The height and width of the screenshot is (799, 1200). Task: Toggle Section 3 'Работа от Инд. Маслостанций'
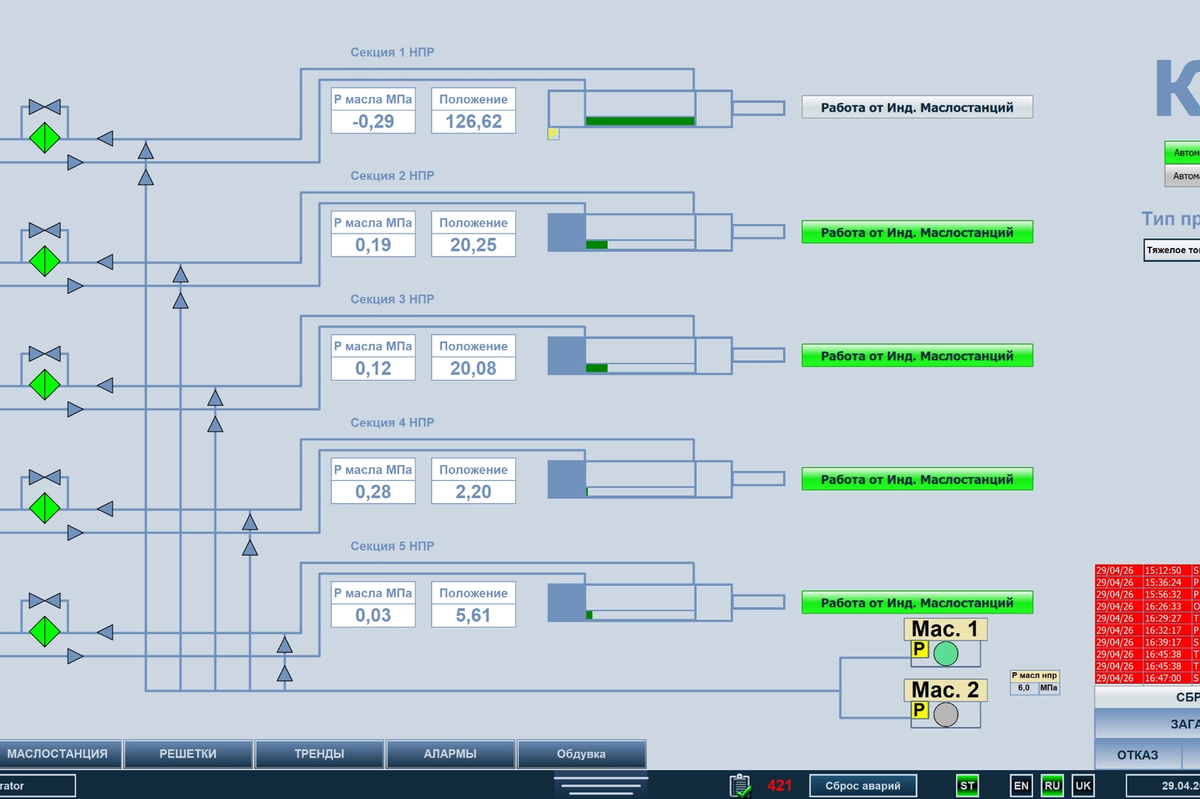pos(917,356)
